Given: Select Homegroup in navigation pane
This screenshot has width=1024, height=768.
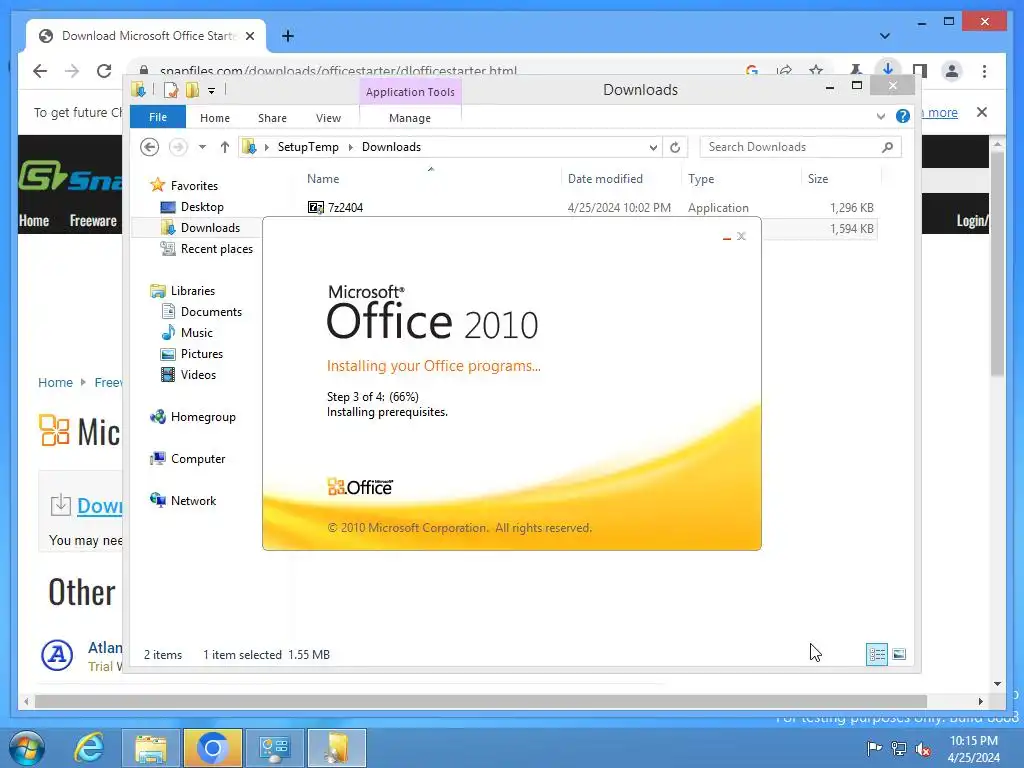Looking at the screenshot, I should (203, 417).
